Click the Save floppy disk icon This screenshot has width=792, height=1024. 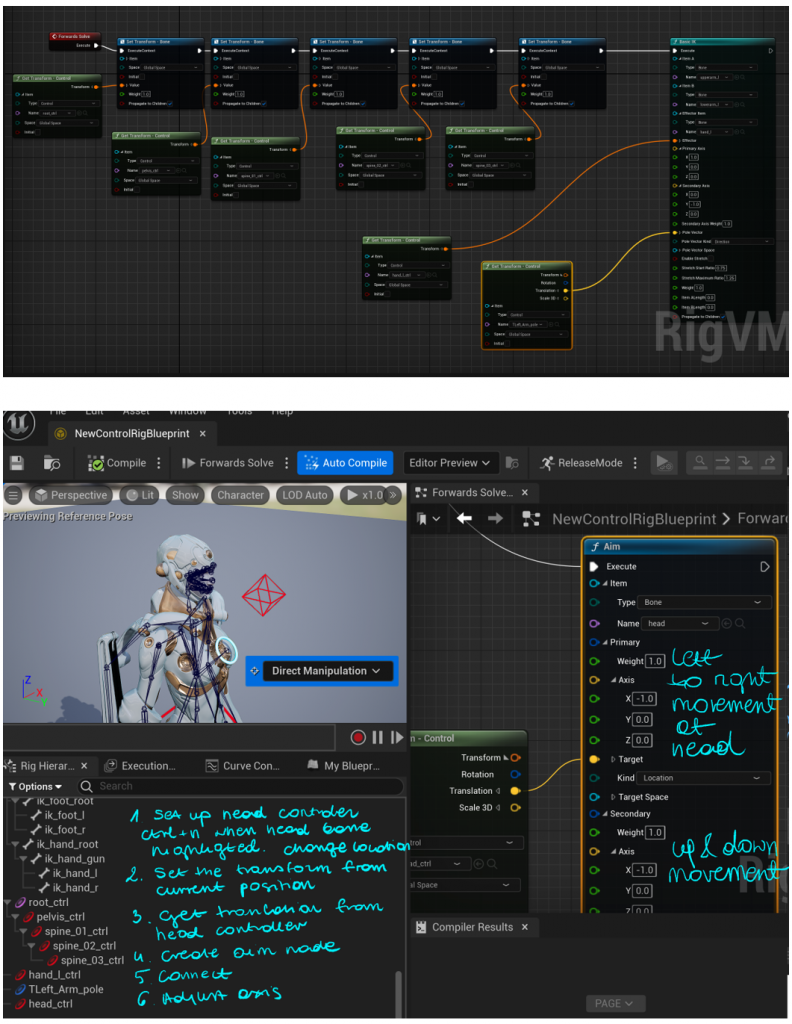[17, 463]
